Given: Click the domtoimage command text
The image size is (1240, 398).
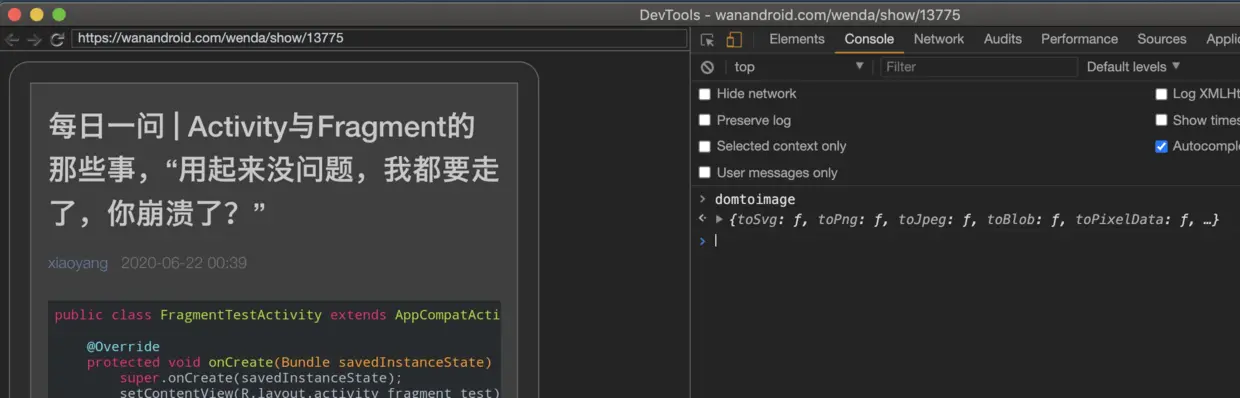Looking at the screenshot, I should coord(755,200).
